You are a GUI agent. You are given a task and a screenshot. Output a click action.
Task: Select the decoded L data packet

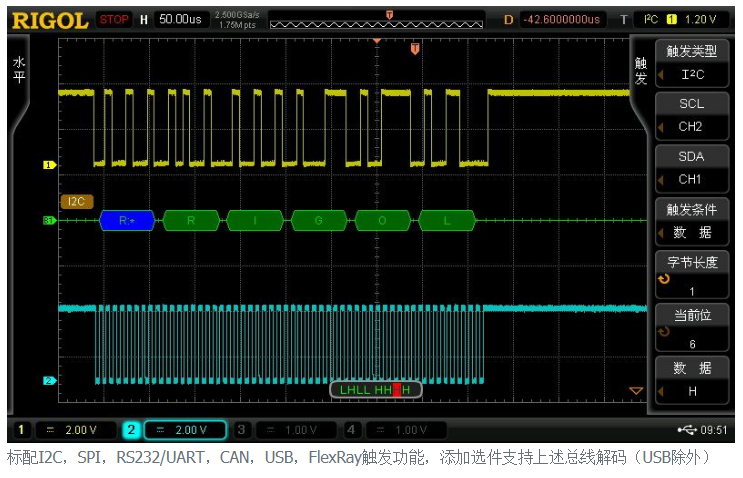(x=446, y=220)
